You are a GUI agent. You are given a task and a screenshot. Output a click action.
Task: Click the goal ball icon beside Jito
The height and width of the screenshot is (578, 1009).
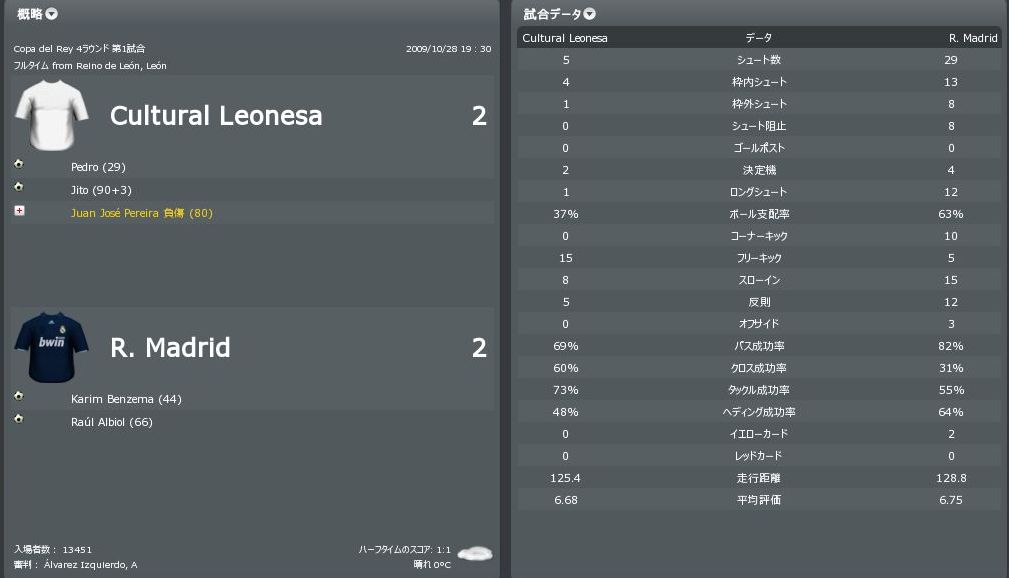pos(19,187)
